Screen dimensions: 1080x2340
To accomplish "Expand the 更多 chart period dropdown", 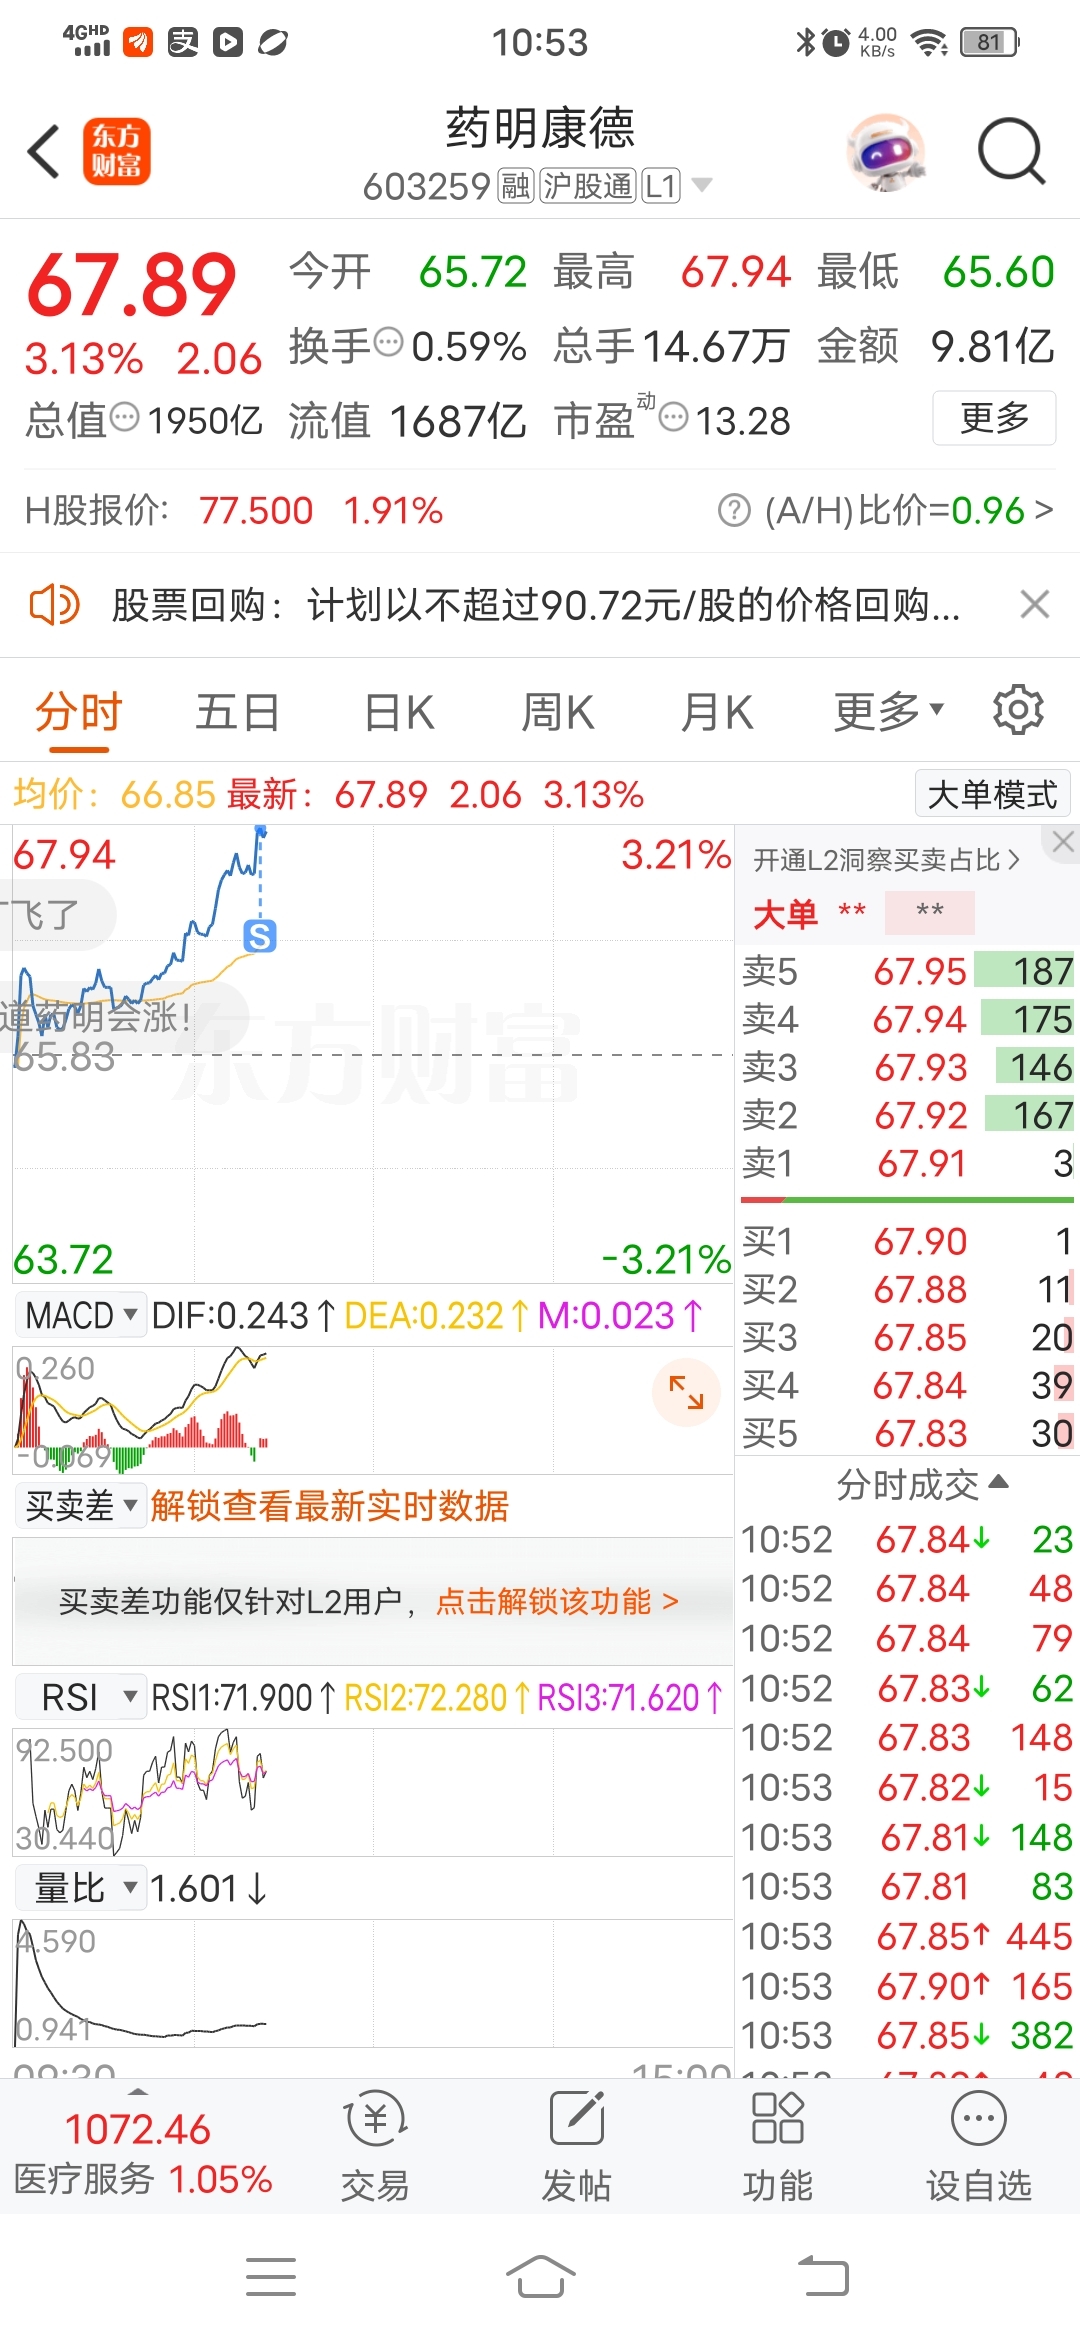I will click(888, 712).
